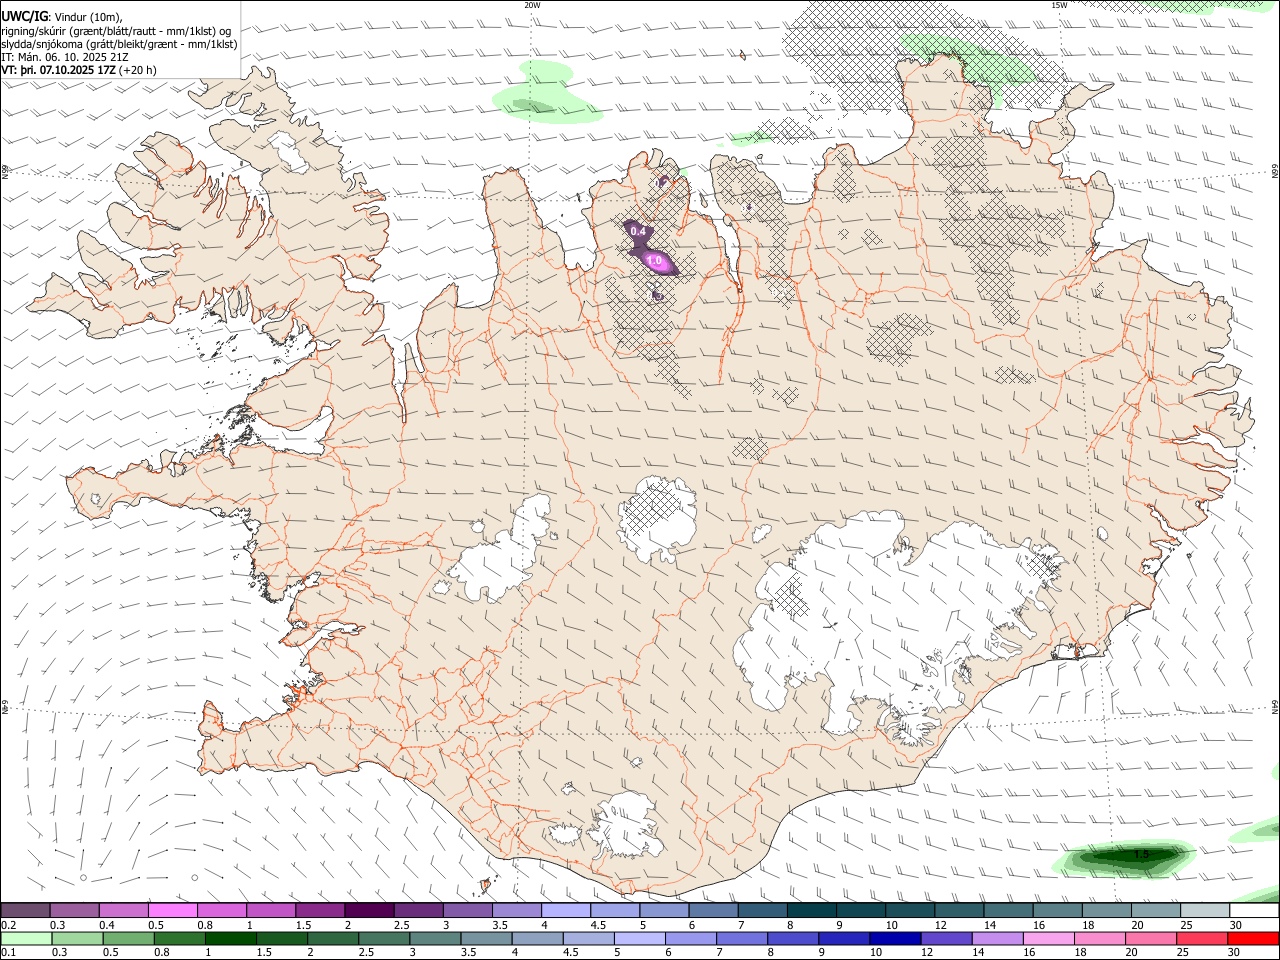This screenshot has width=1280, height=960.
Task: Click the "UWC/IG" bold heading text
Action: click(24, 15)
